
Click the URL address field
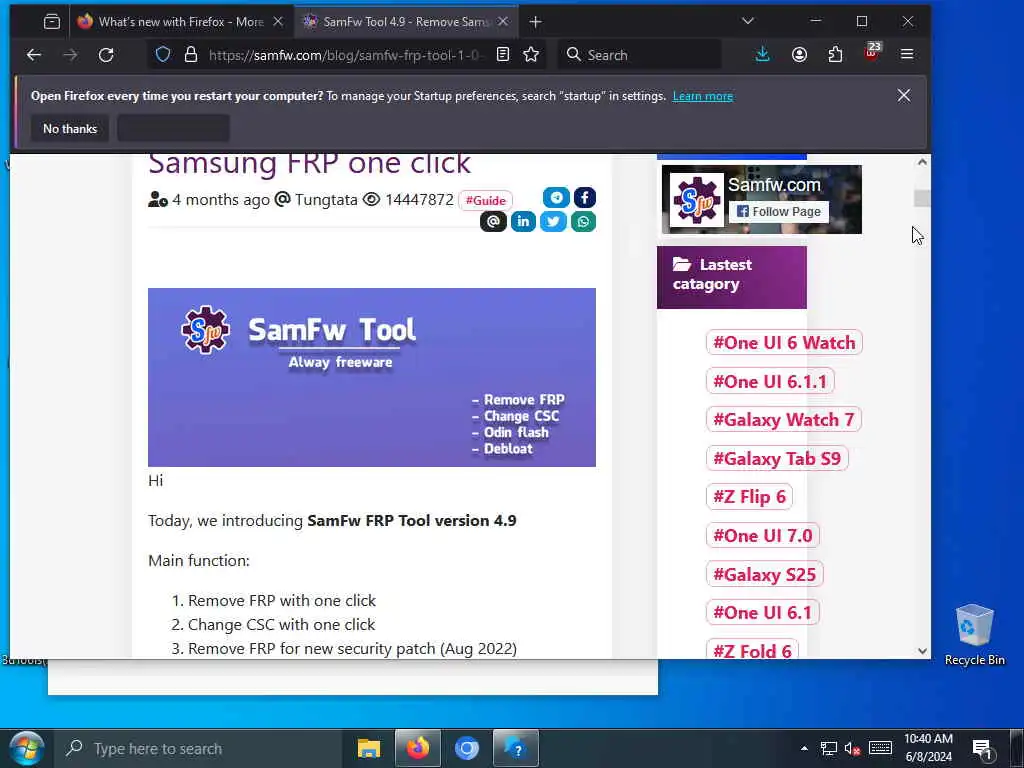(x=346, y=56)
